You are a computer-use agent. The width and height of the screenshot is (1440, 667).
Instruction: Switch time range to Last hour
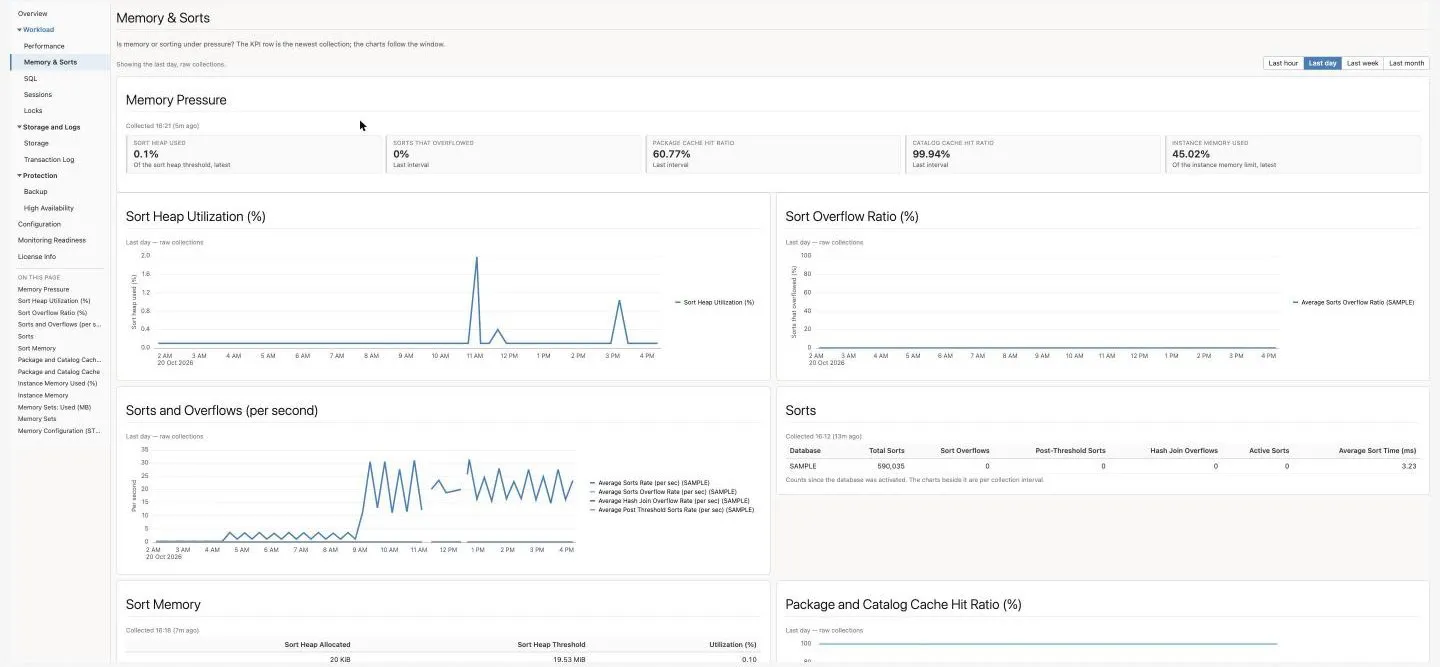point(1283,63)
